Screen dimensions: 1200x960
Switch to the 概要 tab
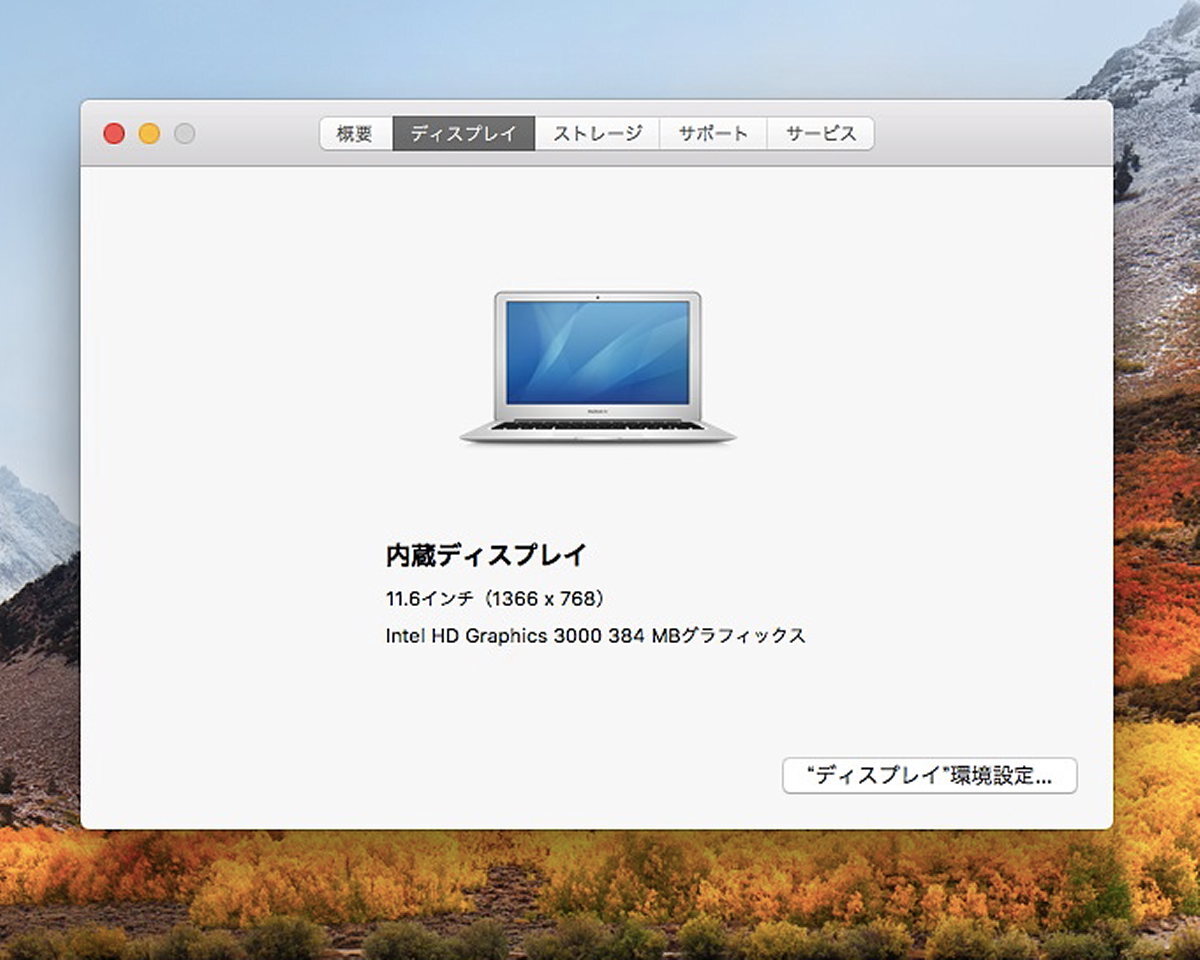click(356, 134)
